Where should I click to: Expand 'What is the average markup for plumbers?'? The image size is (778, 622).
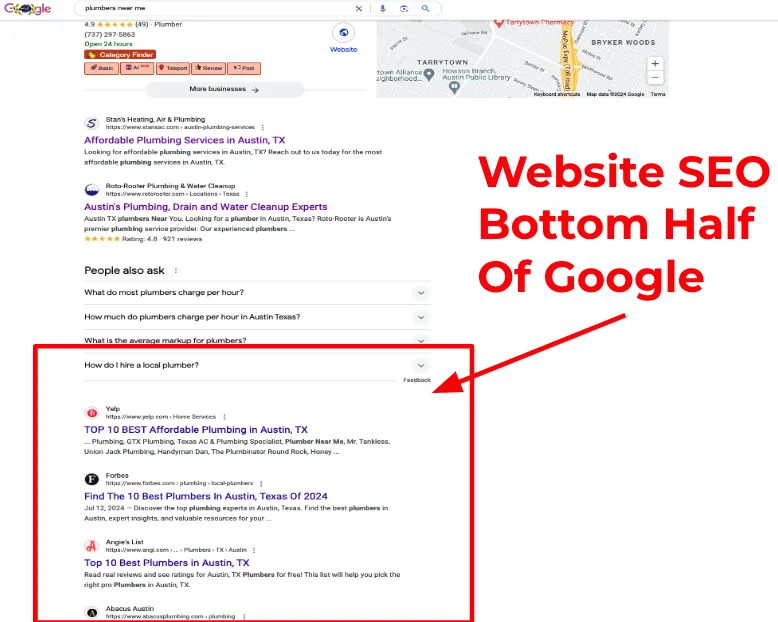click(257, 340)
